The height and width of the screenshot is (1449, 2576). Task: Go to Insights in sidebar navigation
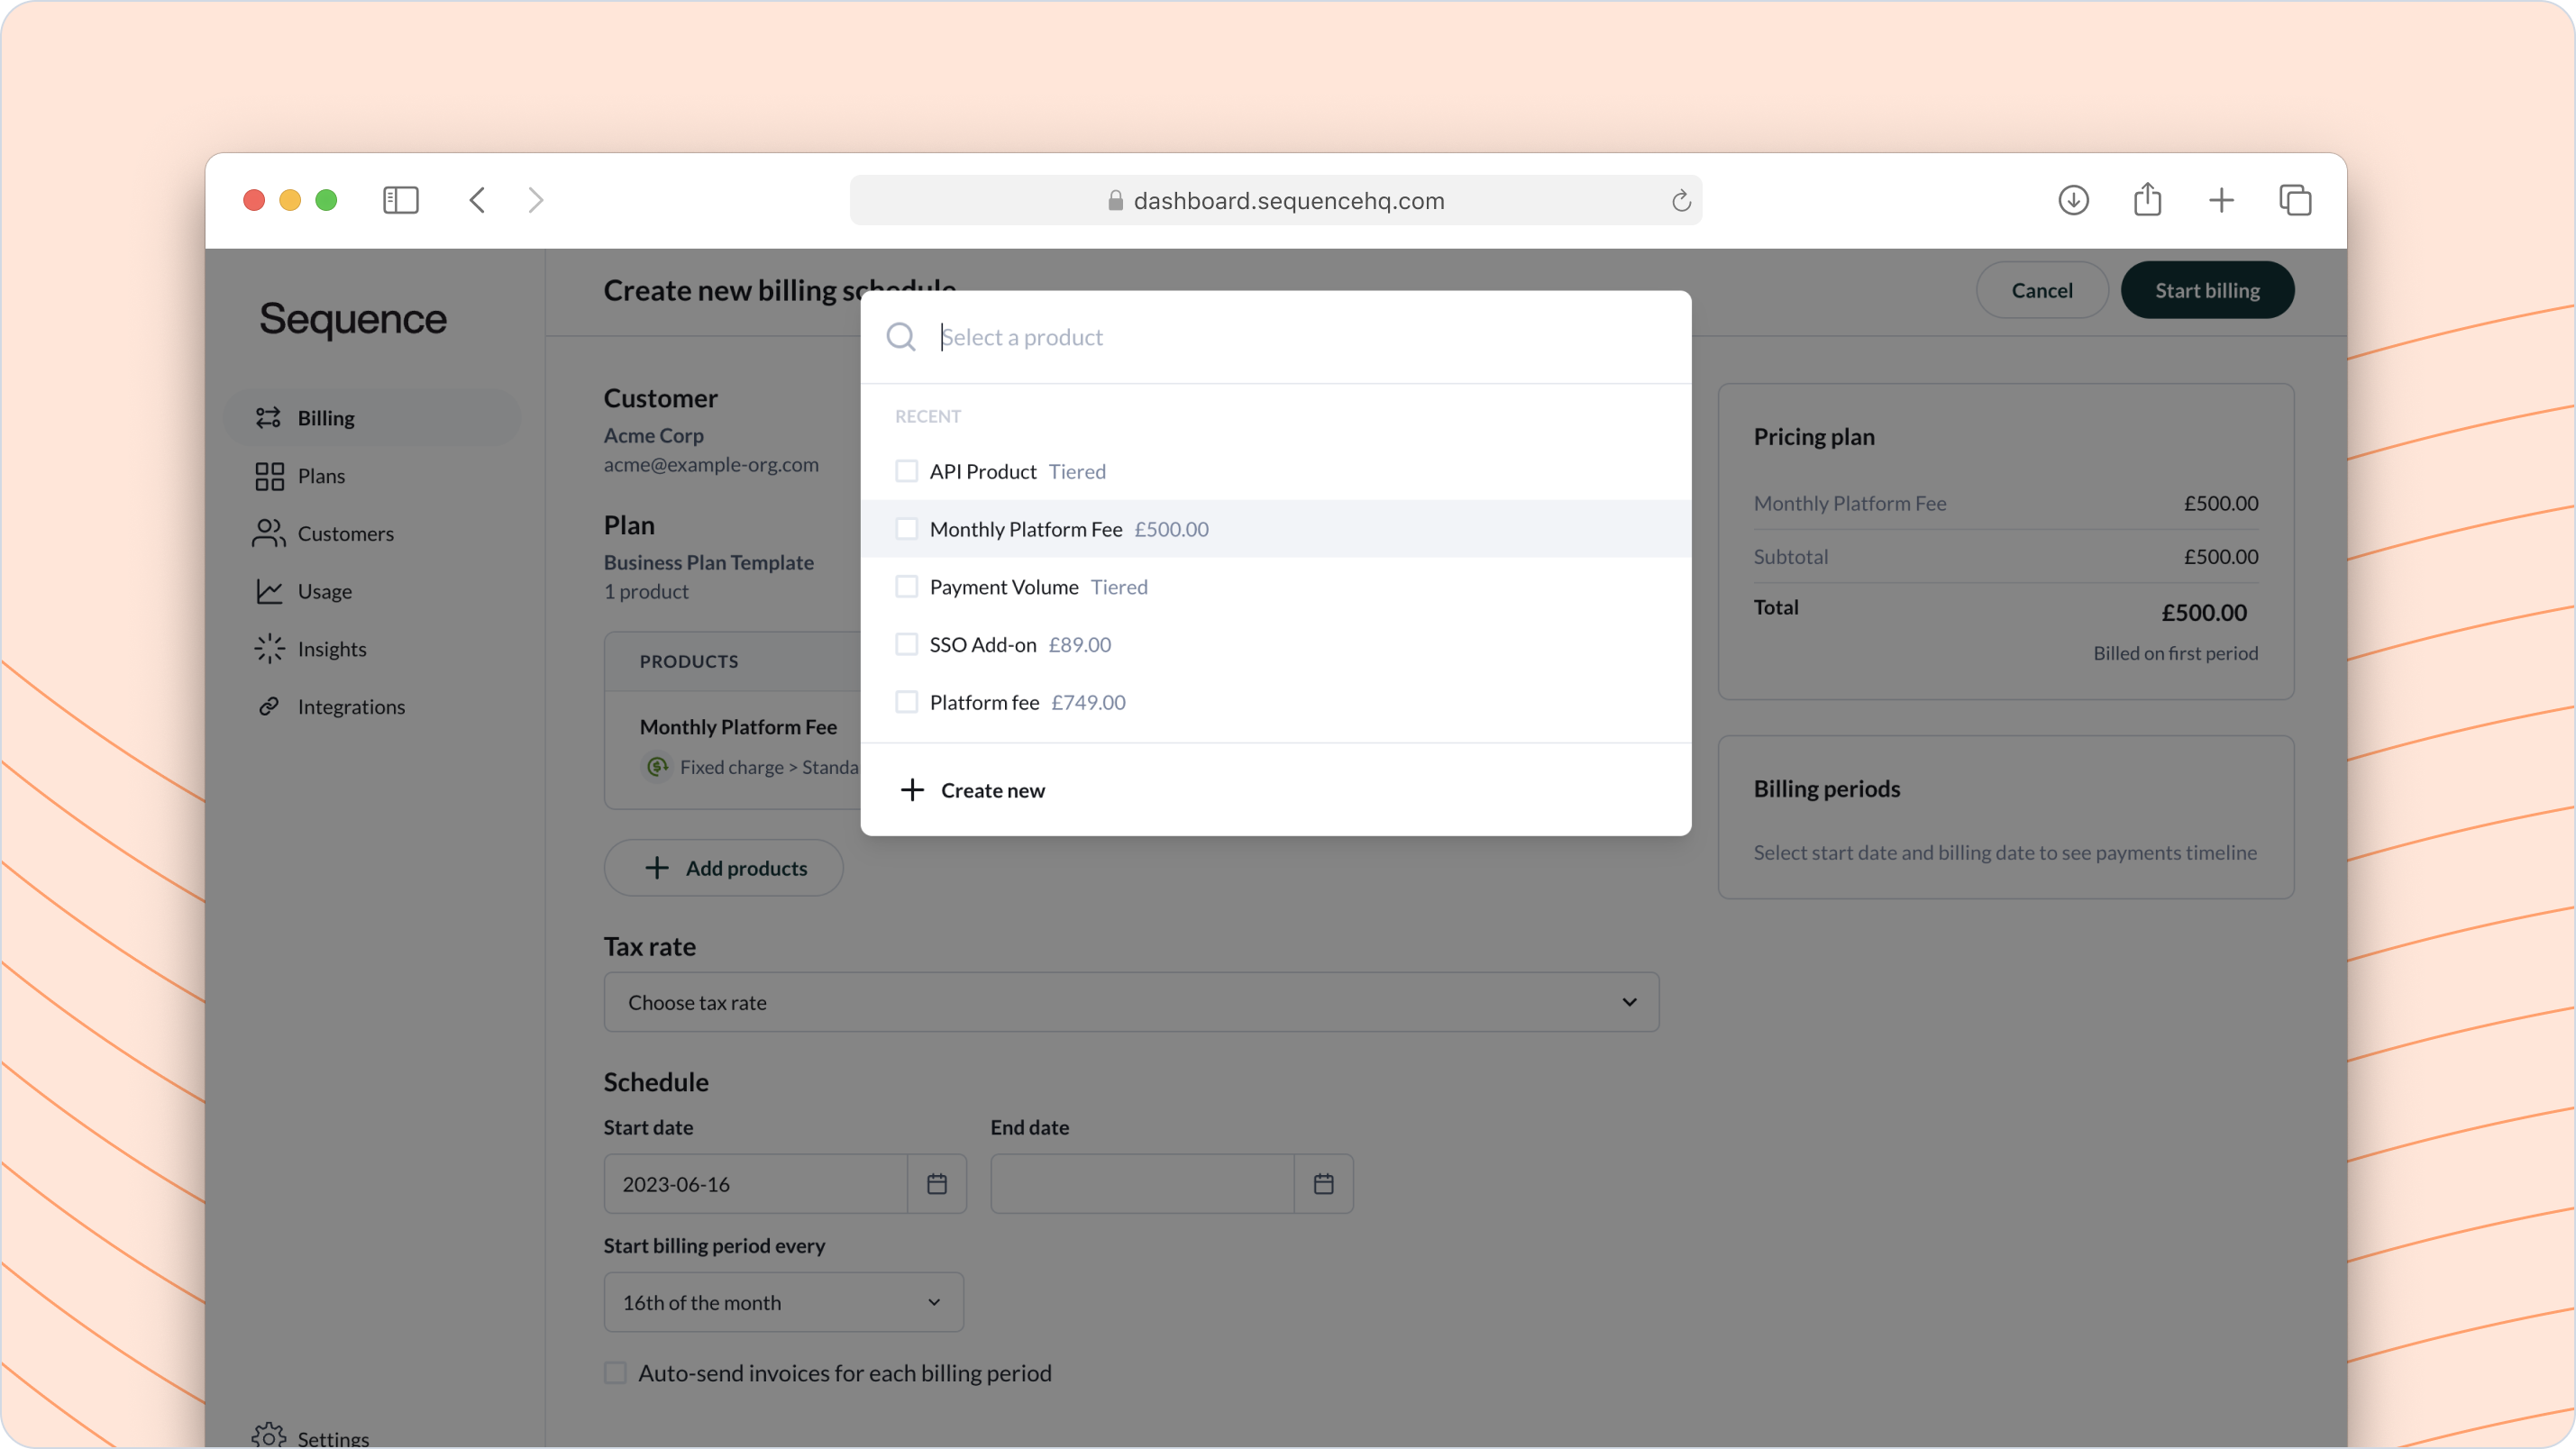tap(331, 649)
